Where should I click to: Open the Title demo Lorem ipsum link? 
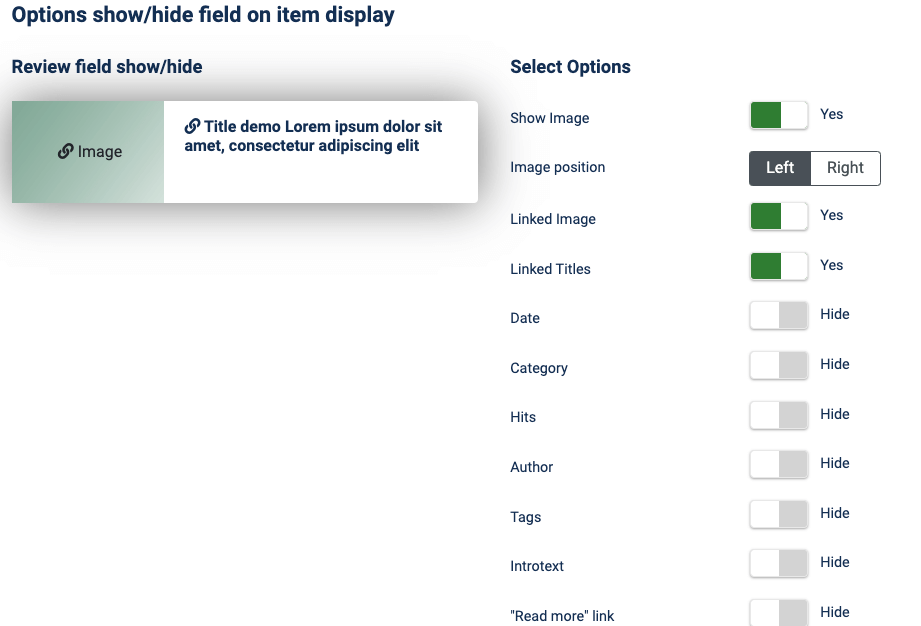click(313, 136)
